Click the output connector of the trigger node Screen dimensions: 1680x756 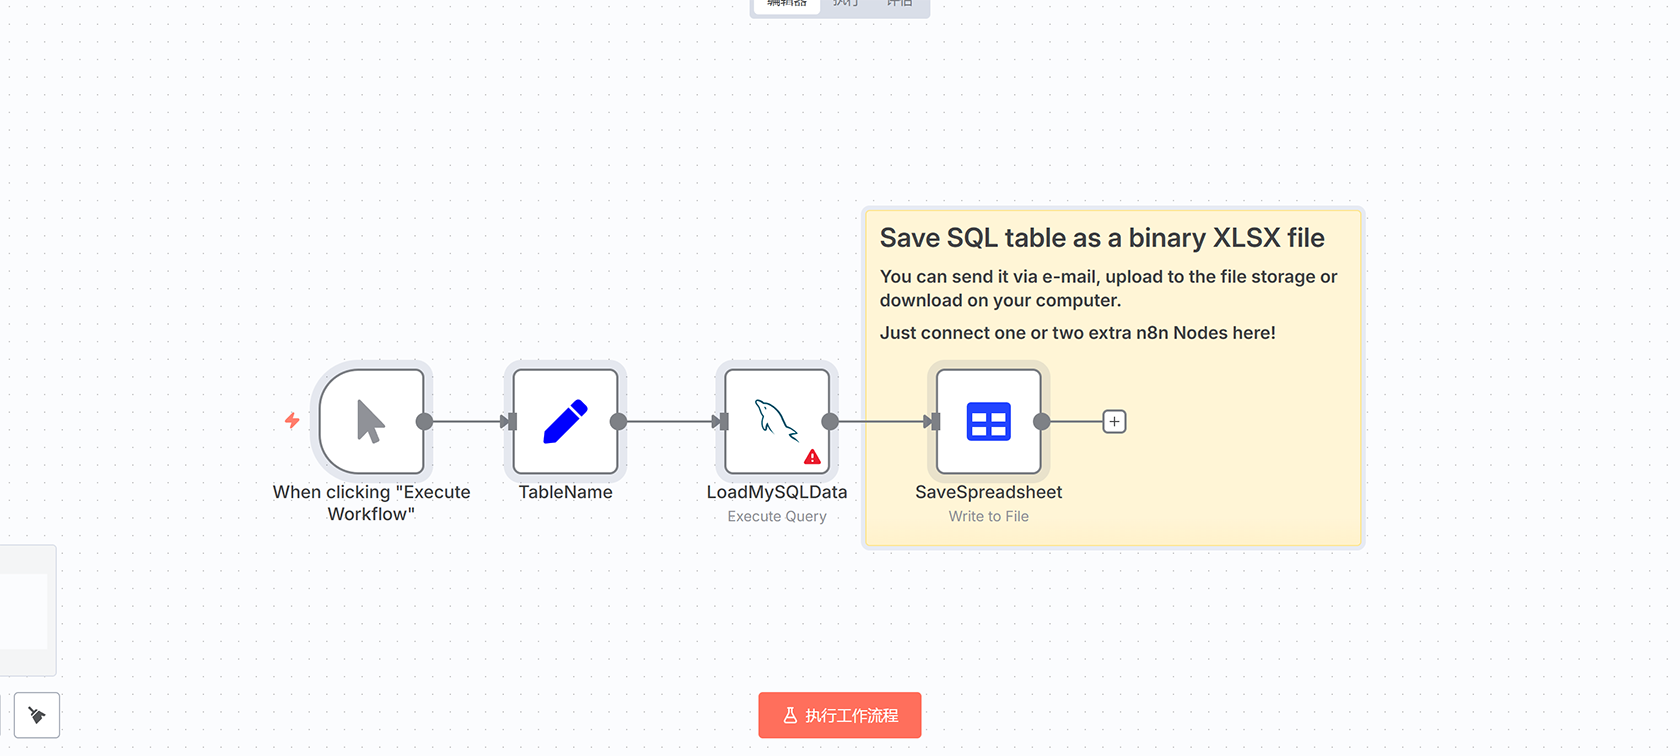coord(424,422)
